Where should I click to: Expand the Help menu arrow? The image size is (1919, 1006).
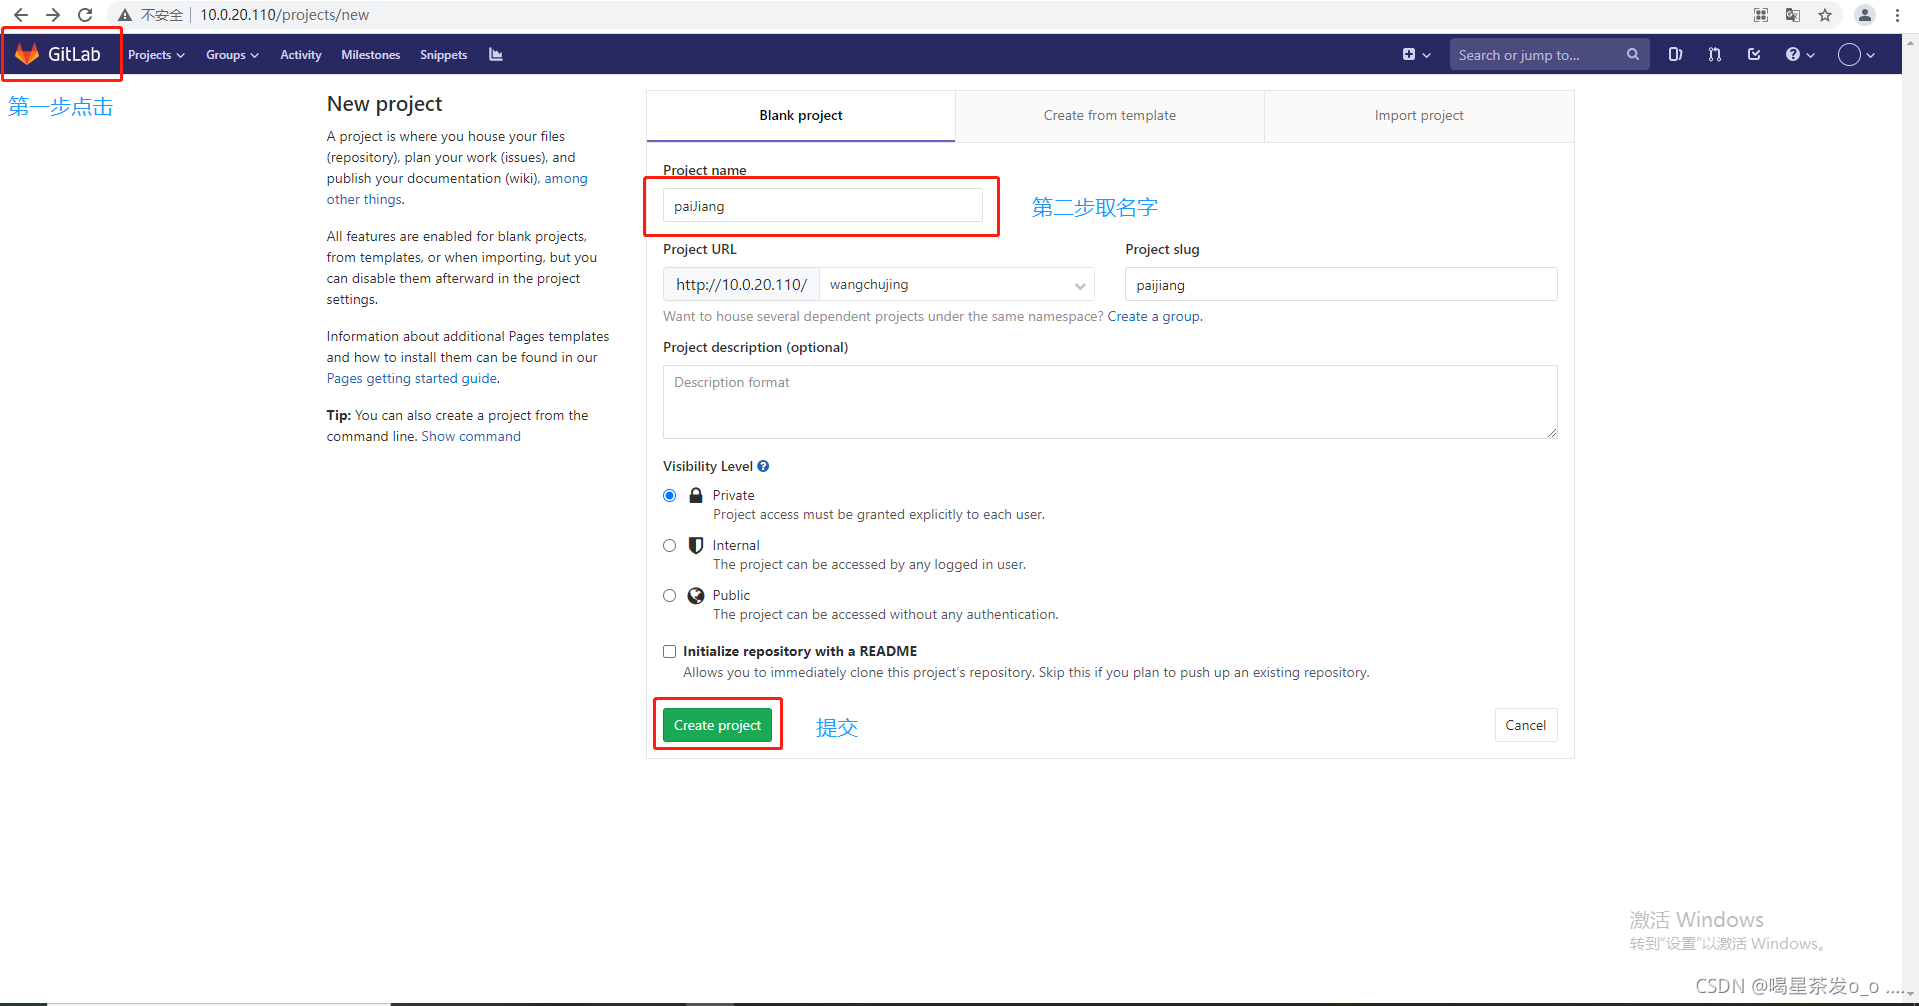click(x=1811, y=55)
